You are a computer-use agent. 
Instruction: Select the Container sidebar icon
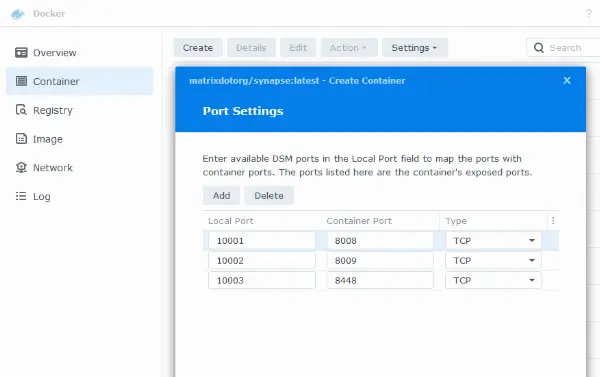click(21, 81)
